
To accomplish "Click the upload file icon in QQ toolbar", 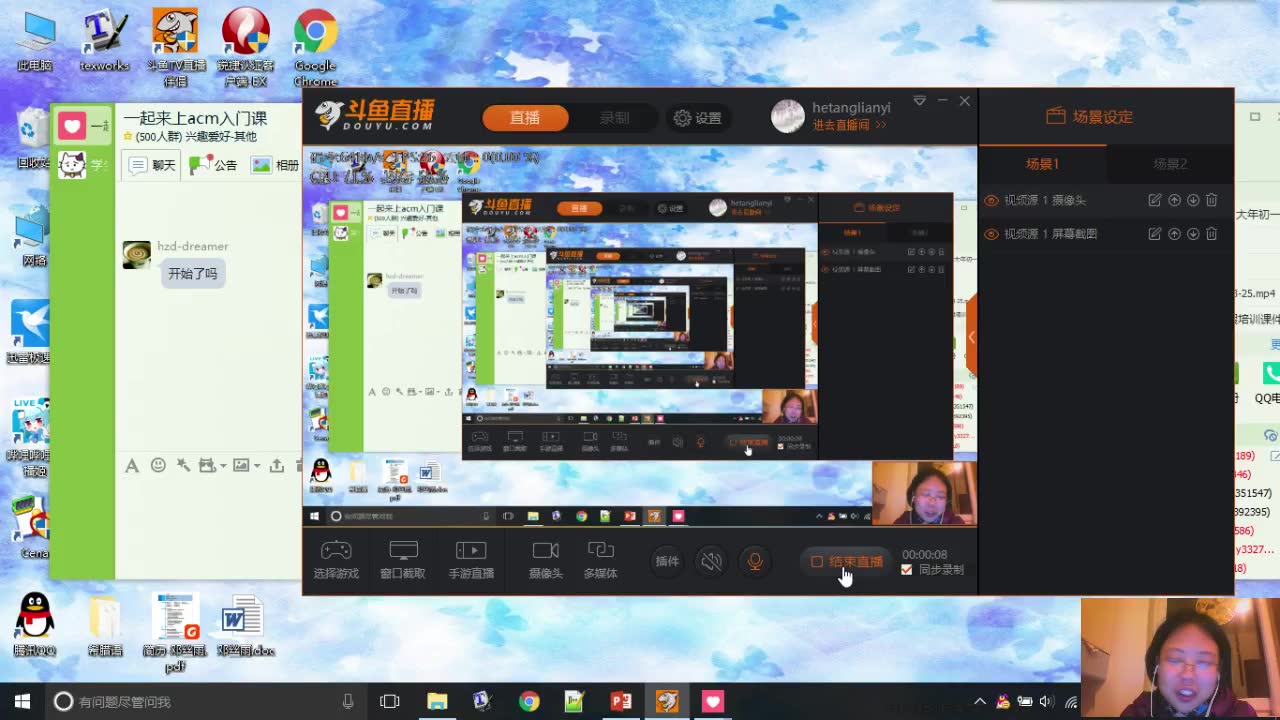I will [x=276, y=465].
